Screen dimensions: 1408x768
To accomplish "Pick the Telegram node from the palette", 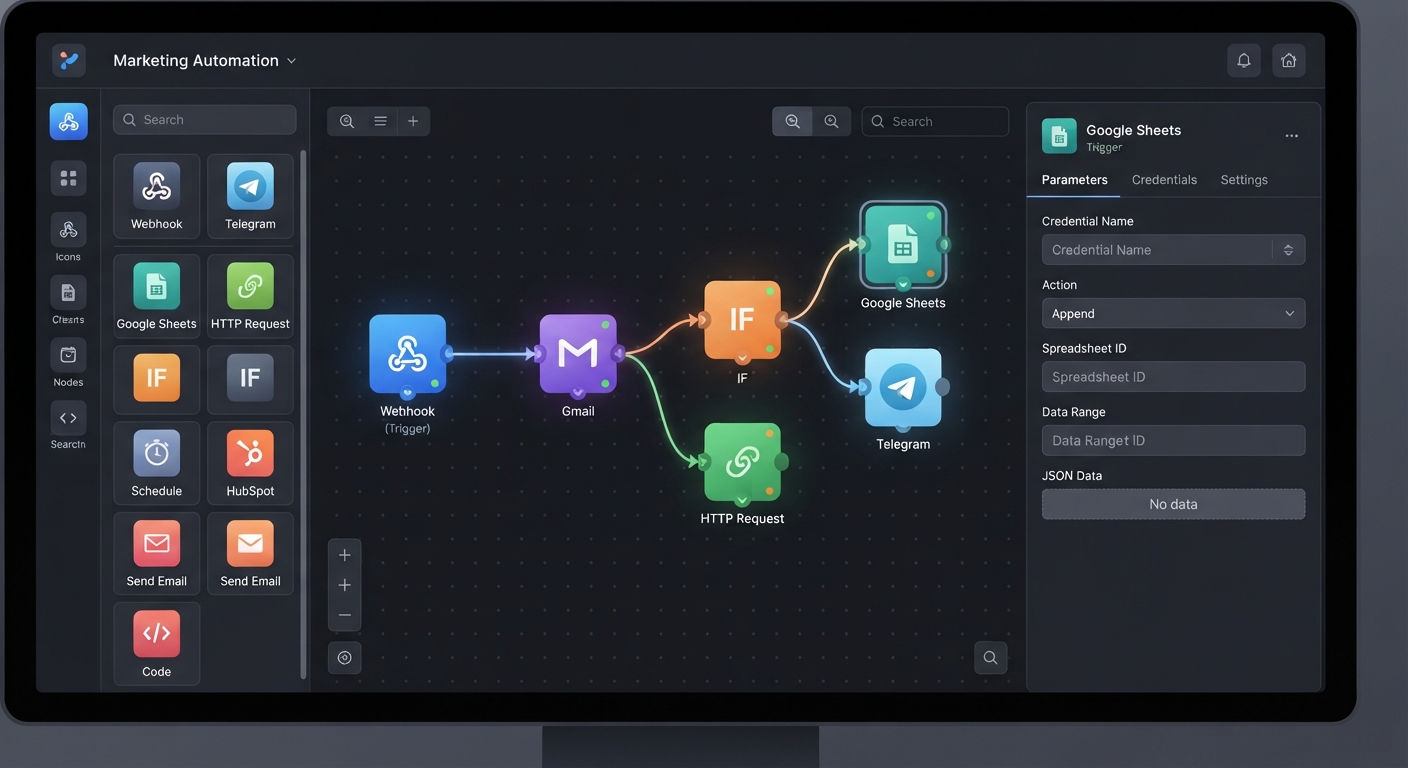I will [250, 196].
